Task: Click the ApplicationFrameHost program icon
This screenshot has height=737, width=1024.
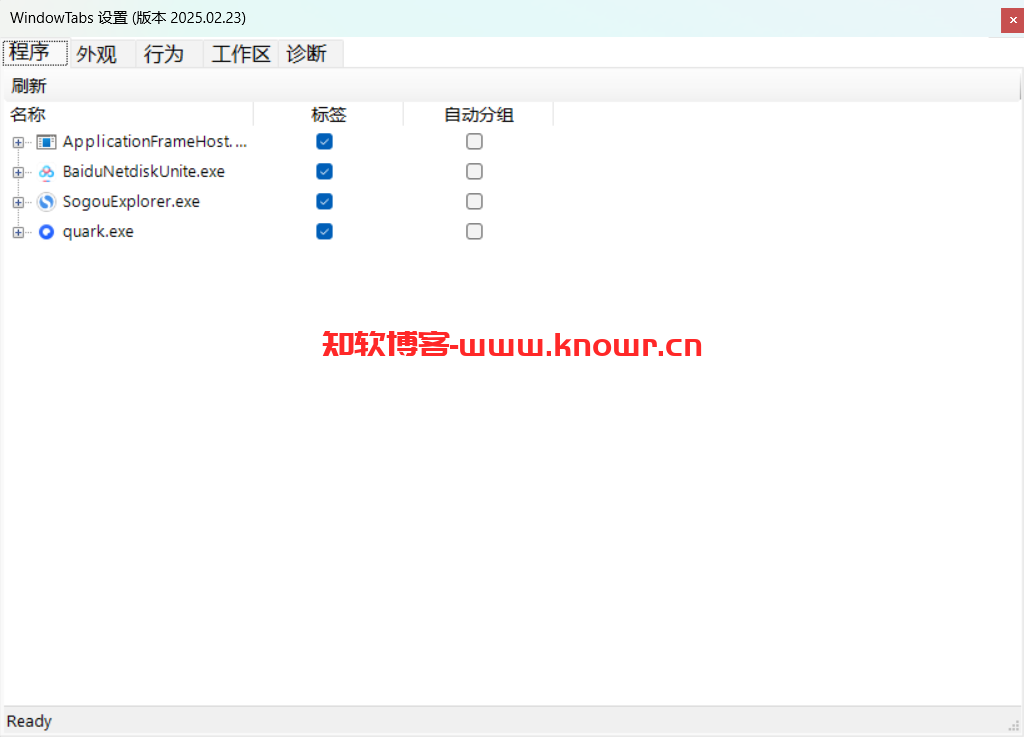Action: 46,142
